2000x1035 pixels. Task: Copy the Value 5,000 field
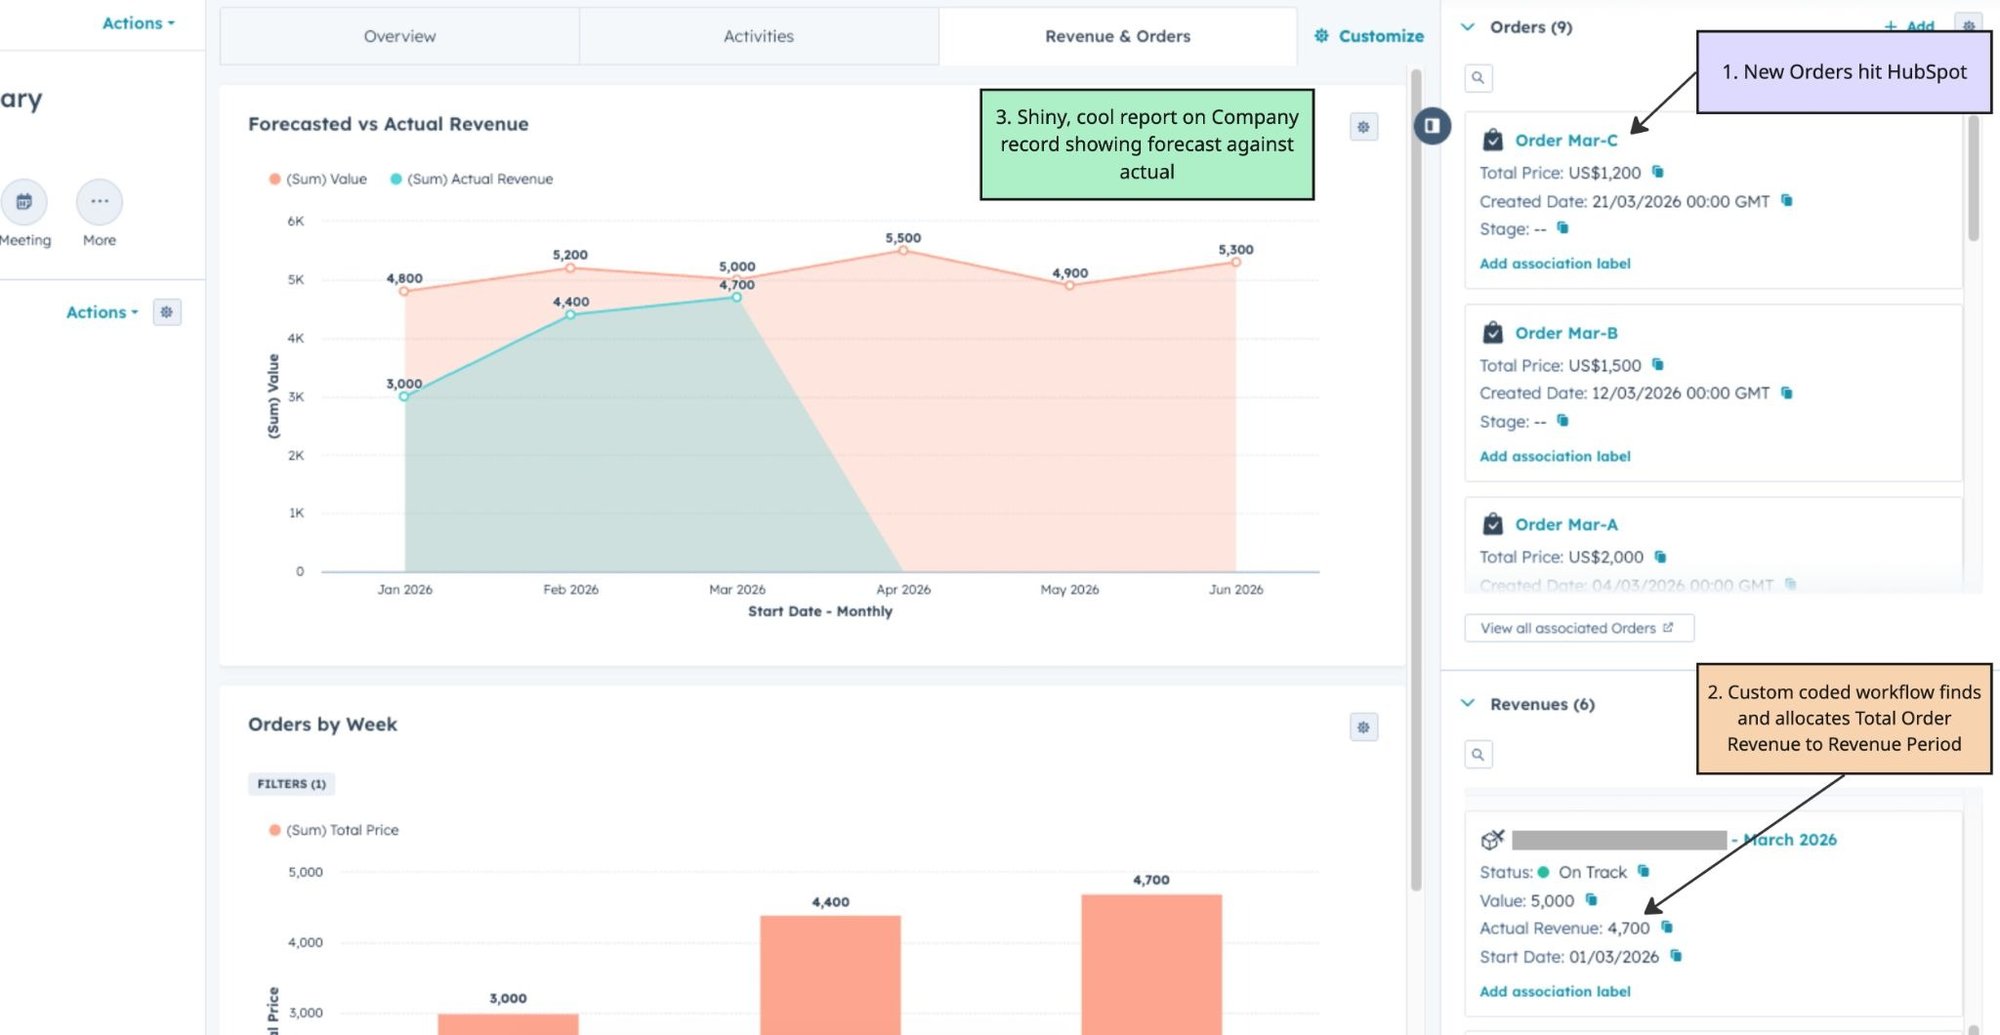(x=1591, y=900)
